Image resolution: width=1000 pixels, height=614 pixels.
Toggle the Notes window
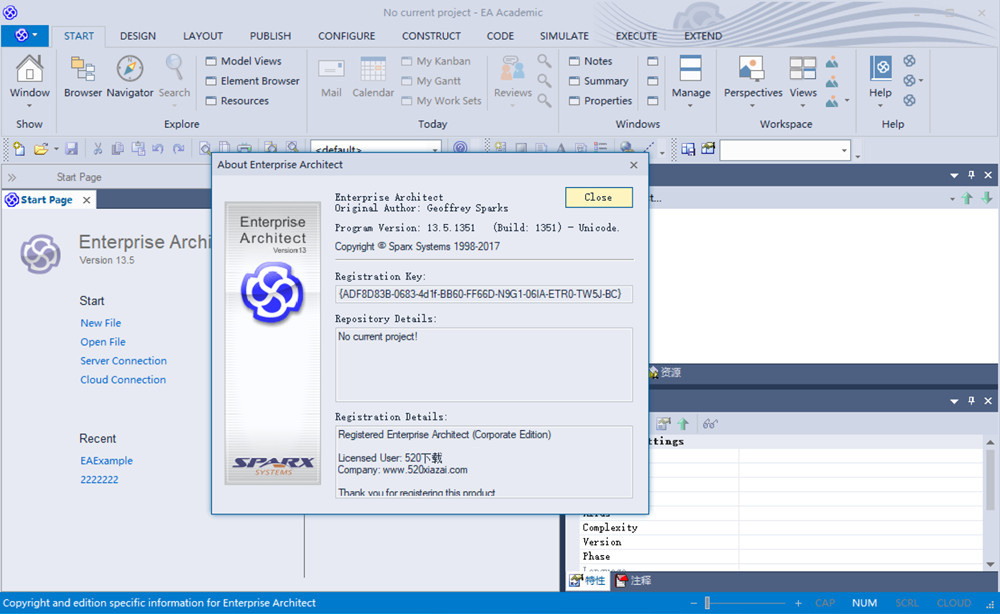click(x=590, y=61)
